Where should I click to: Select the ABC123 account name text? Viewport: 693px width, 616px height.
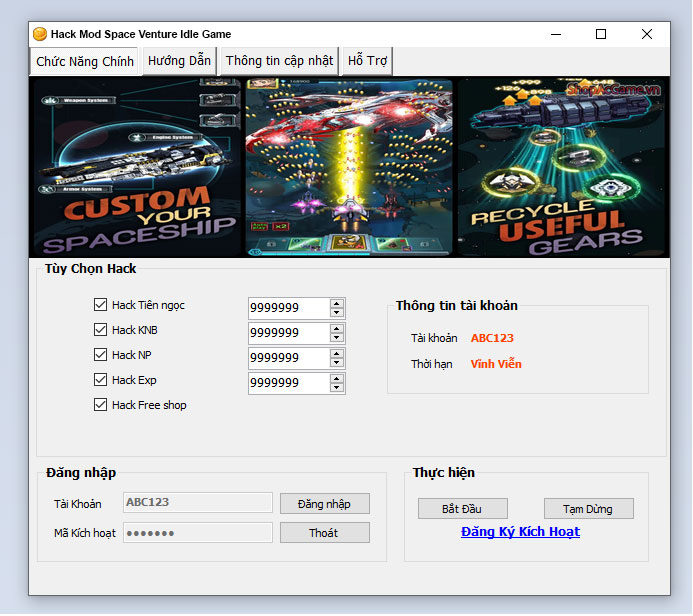[492, 338]
